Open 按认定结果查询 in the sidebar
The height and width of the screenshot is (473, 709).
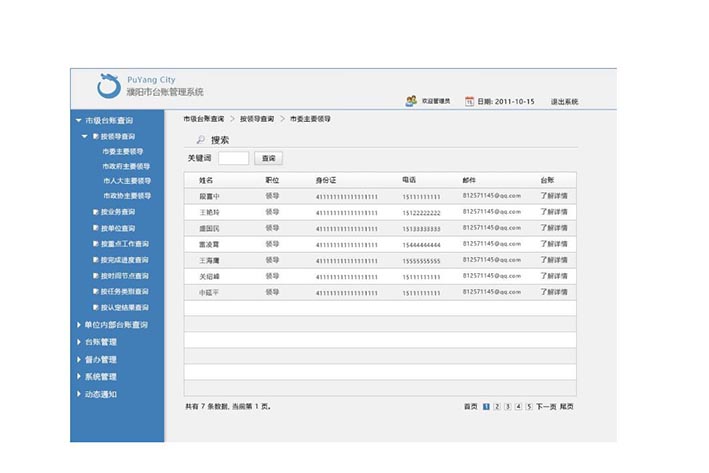pyautogui.click(x=124, y=307)
